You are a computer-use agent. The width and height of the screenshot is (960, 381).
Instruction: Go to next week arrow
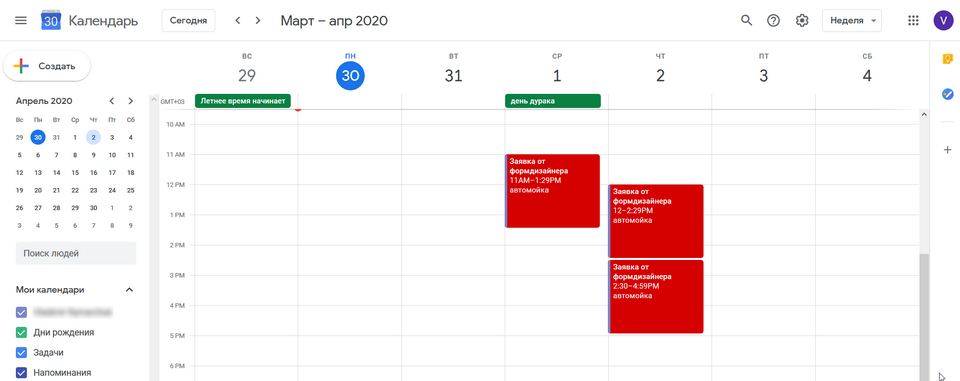click(258, 20)
